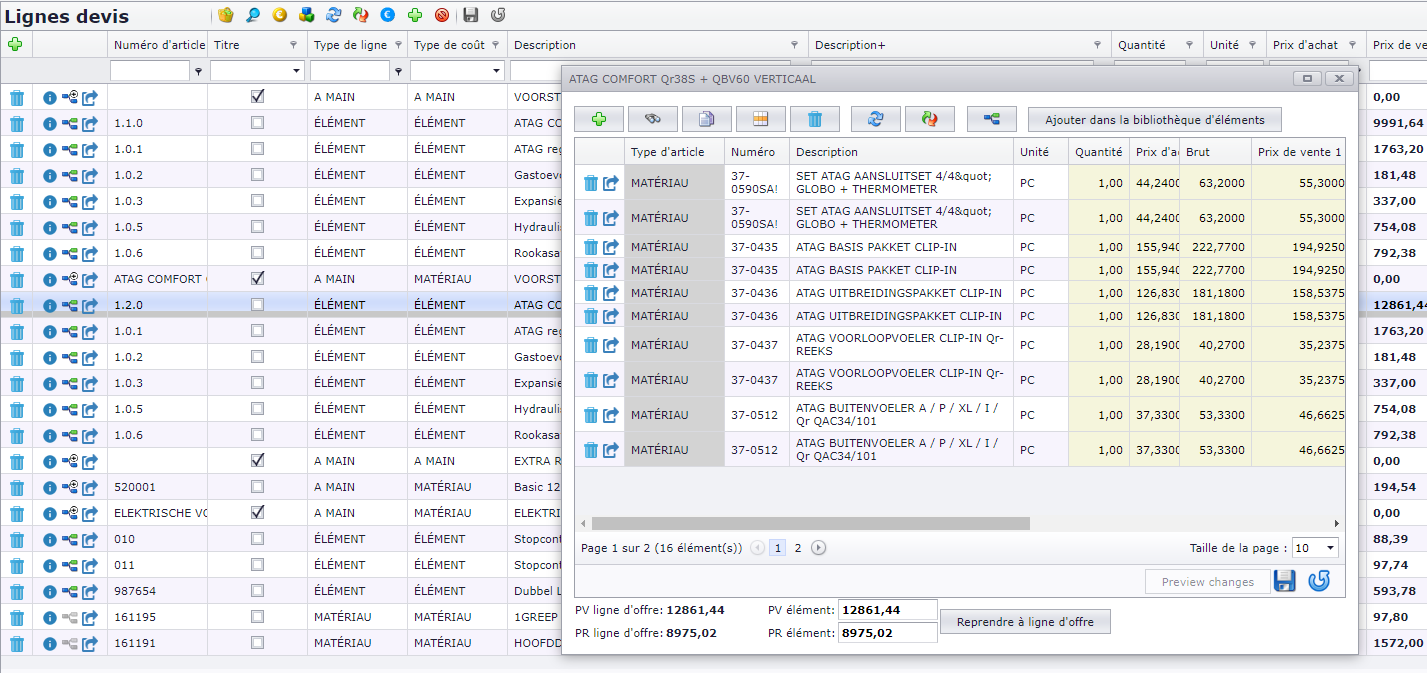Sort popup grid by Prix de vente 1
Screen dimensions: 1427x673
(x=1300, y=152)
